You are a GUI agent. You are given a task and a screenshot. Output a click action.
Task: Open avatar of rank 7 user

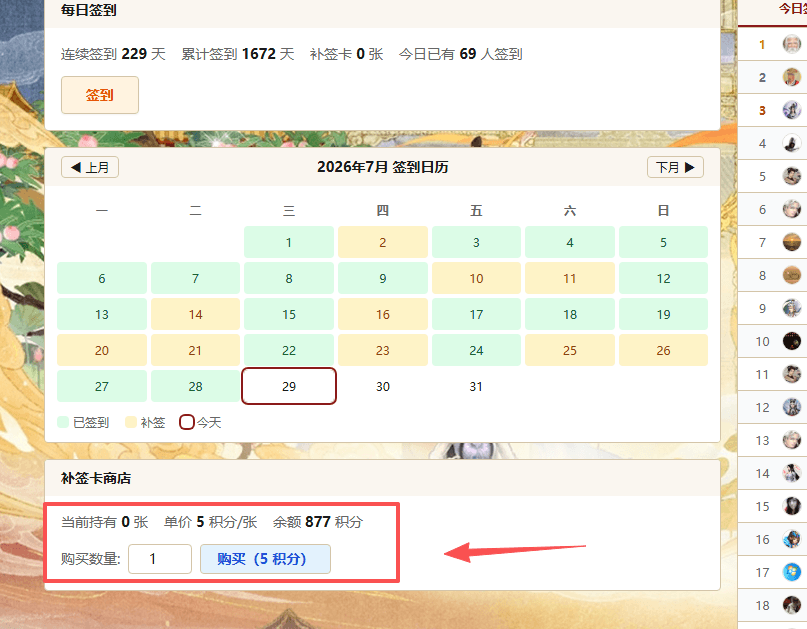792,242
